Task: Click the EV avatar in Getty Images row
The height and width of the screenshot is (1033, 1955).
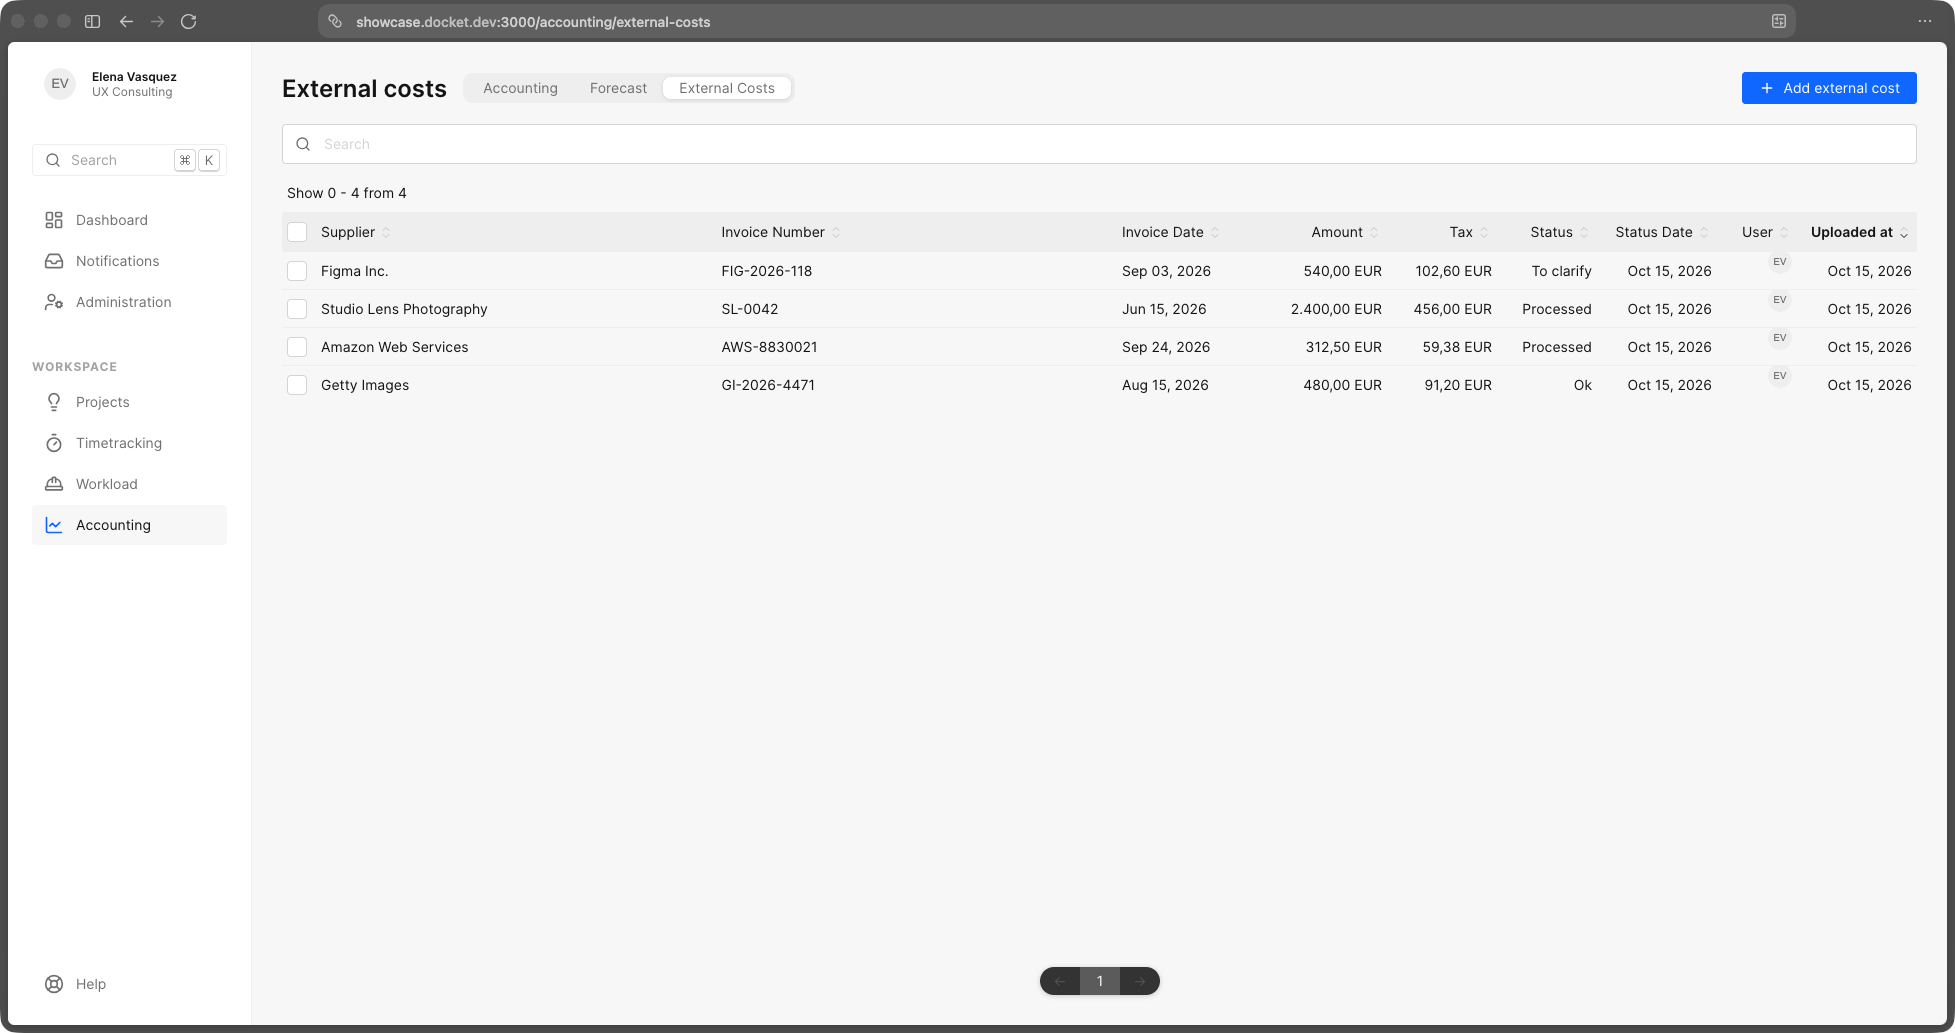Action: point(1780,376)
